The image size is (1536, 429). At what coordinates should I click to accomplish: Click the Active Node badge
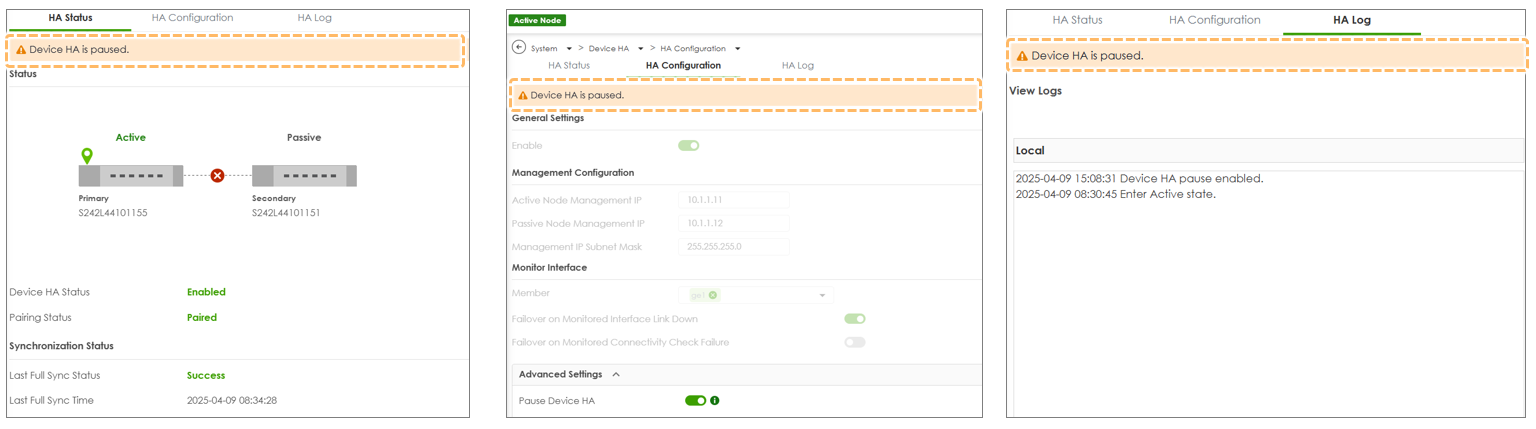pyautogui.click(x=537, y=20)
